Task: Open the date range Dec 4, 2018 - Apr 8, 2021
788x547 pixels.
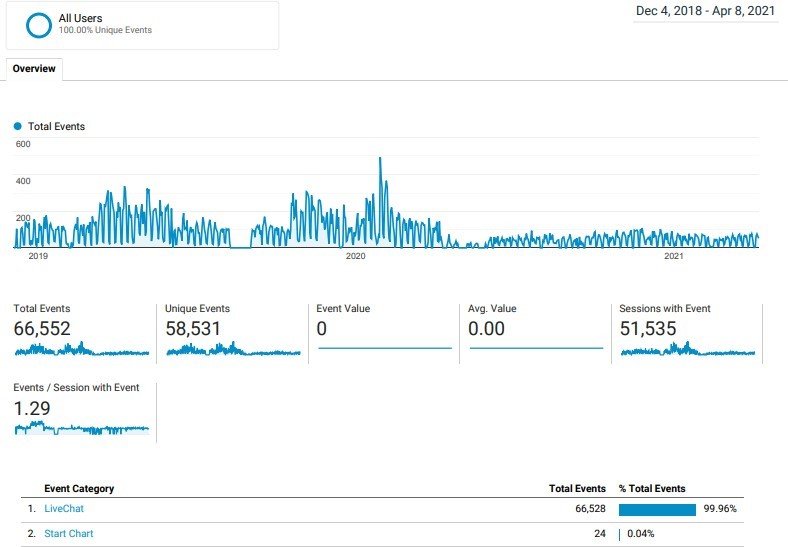Action: tap(706, 11)
